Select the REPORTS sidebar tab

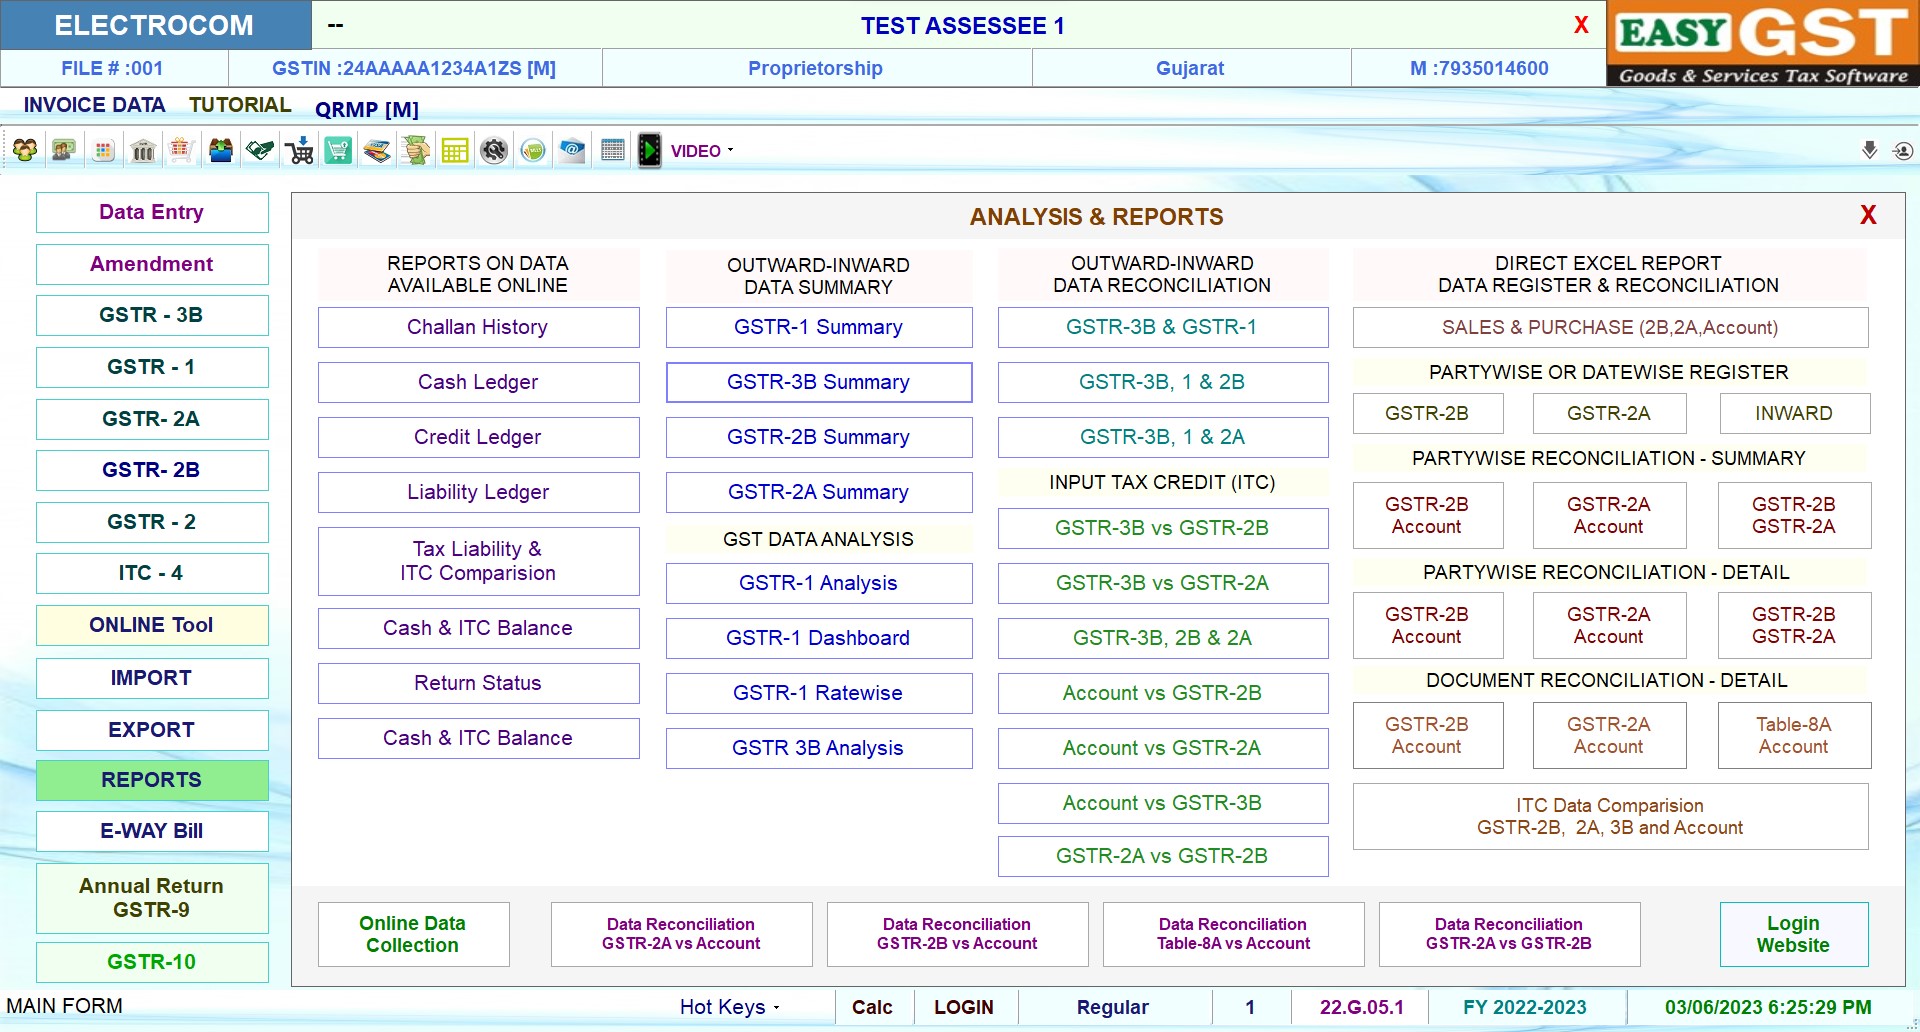[x=152, y=780]
